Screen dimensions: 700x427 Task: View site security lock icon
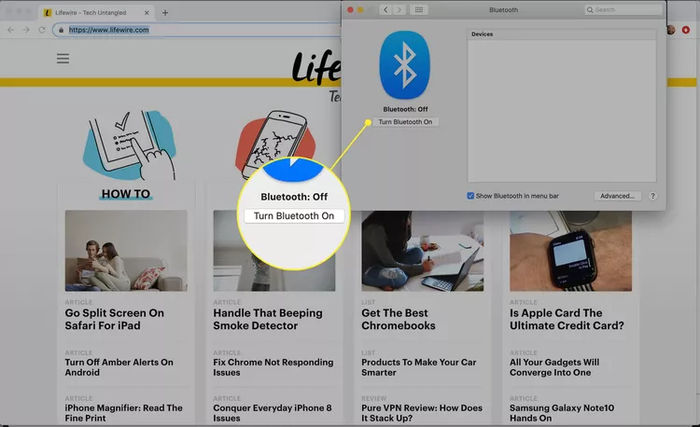[61, 30]
